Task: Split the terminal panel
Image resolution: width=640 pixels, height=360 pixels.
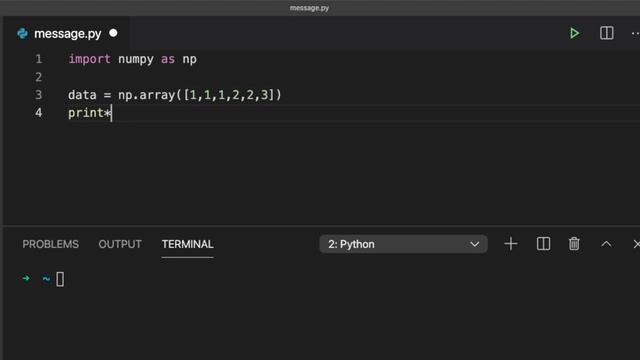Action: click(x=543, y=244)
